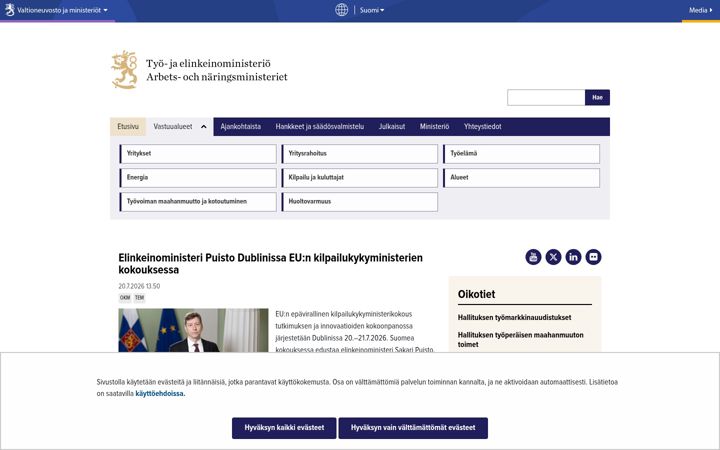Select Työelämä in the submenu
Screen dimensions: 720x450
(x=521, y=154)
